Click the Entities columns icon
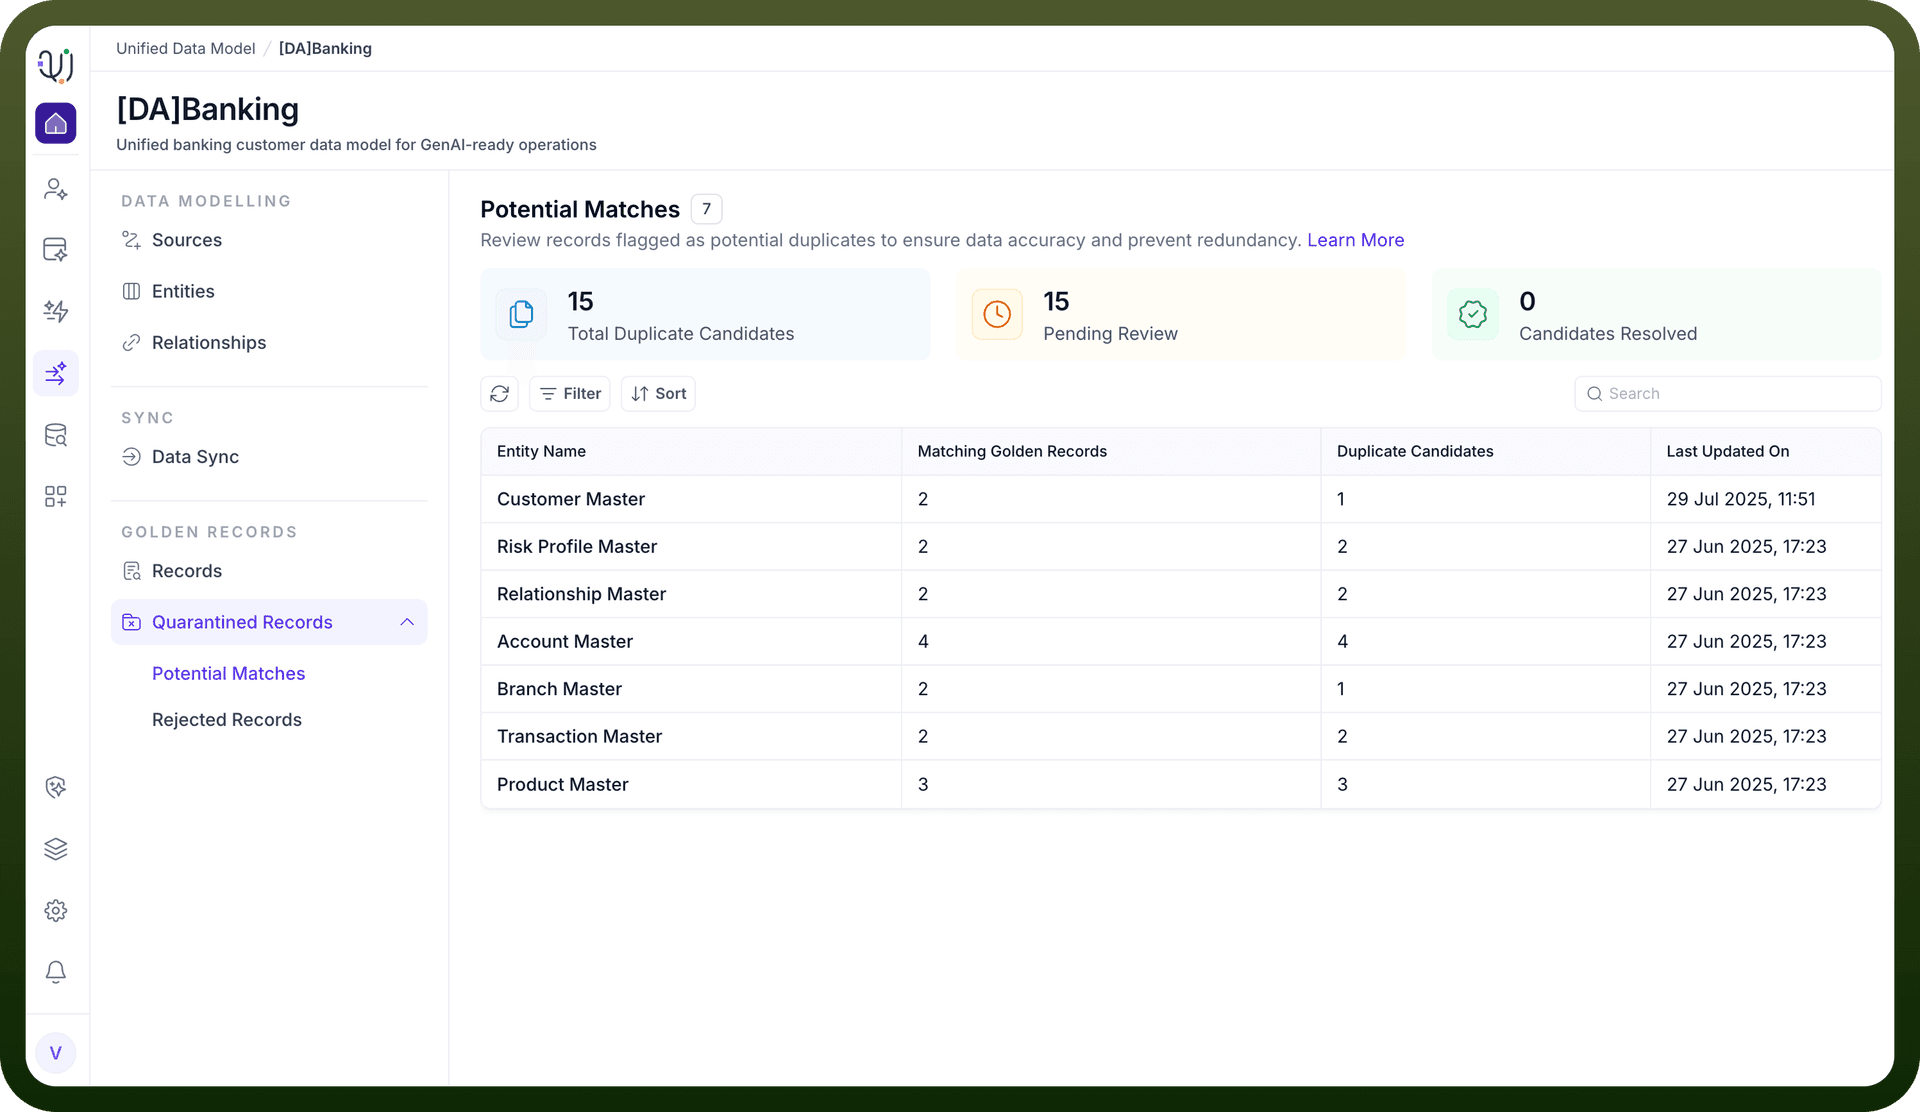The image size is (1920, 1112). coord(131,291)
